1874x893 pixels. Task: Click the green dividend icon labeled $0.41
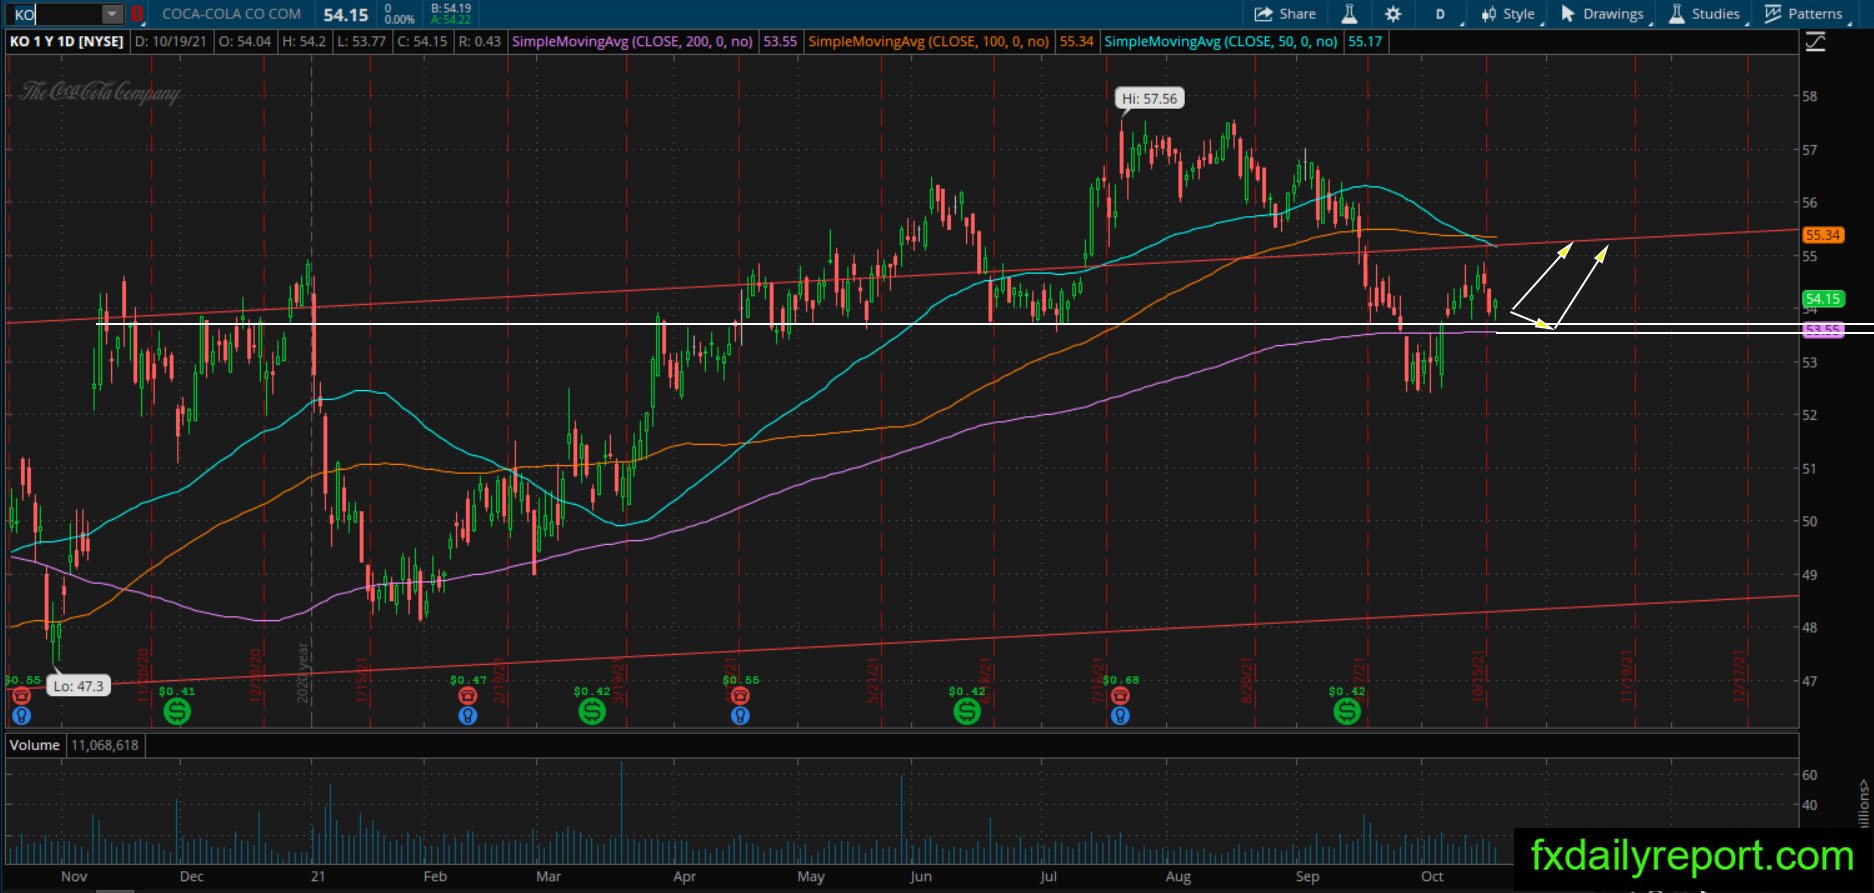pos(177,711)
